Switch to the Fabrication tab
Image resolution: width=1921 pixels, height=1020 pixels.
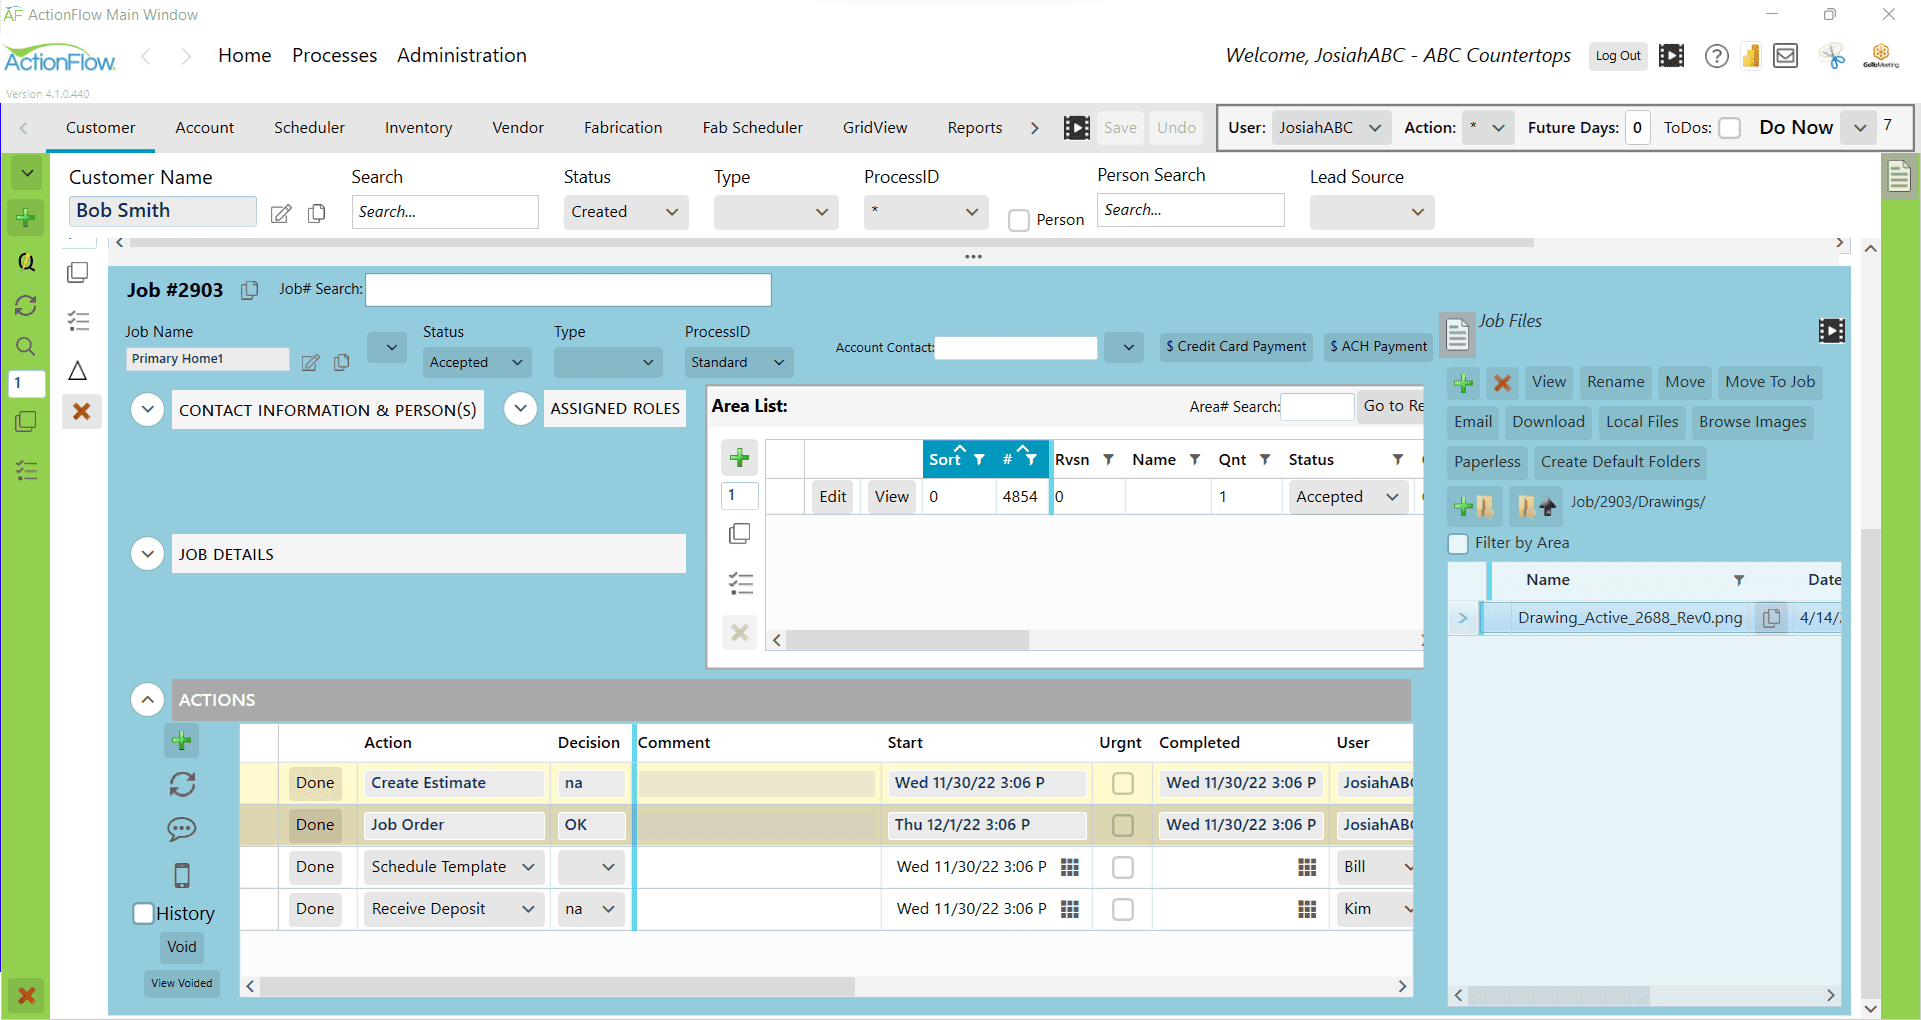coord(622,127)
